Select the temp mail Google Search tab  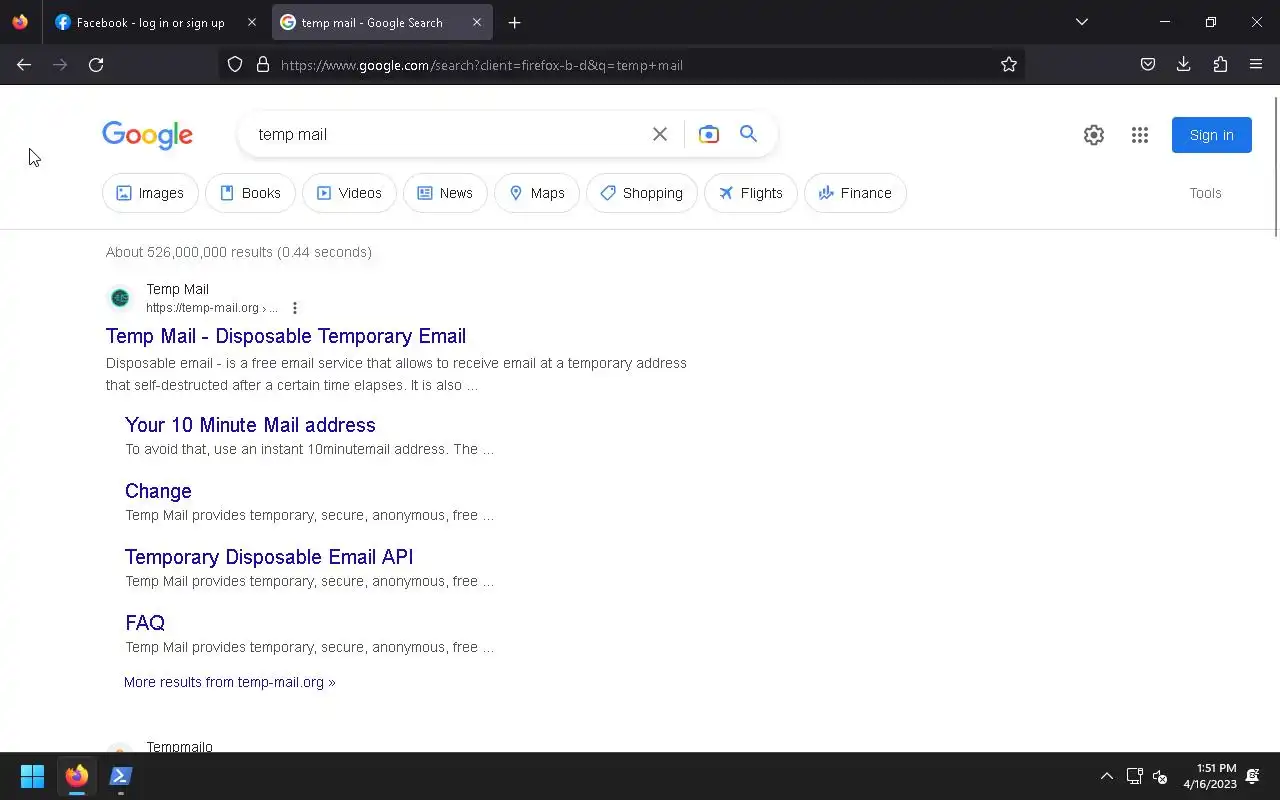[381, 22]
